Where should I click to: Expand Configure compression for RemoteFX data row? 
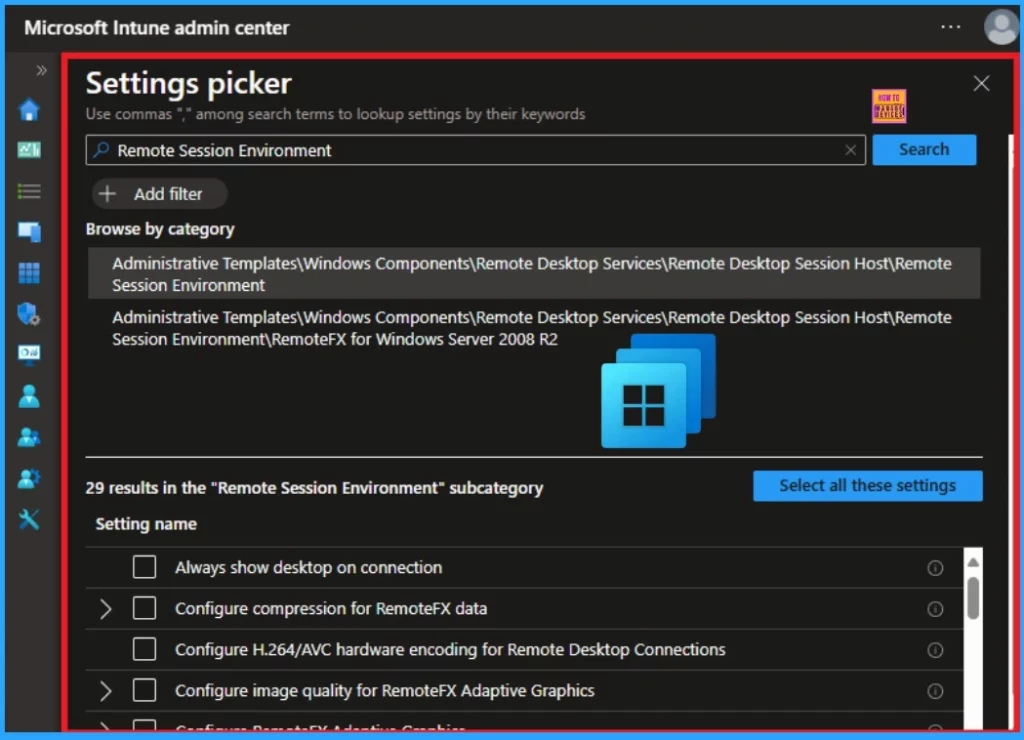(105, 609)
